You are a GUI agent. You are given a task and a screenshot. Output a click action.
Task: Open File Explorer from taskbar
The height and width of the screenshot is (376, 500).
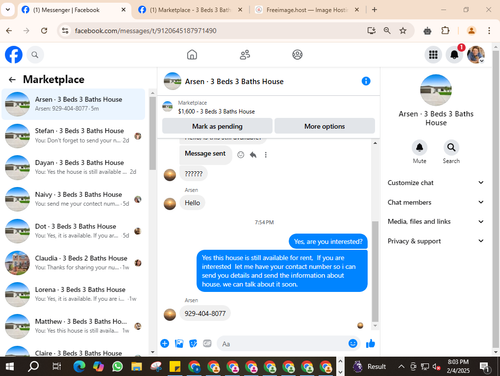tap(137, 367)
